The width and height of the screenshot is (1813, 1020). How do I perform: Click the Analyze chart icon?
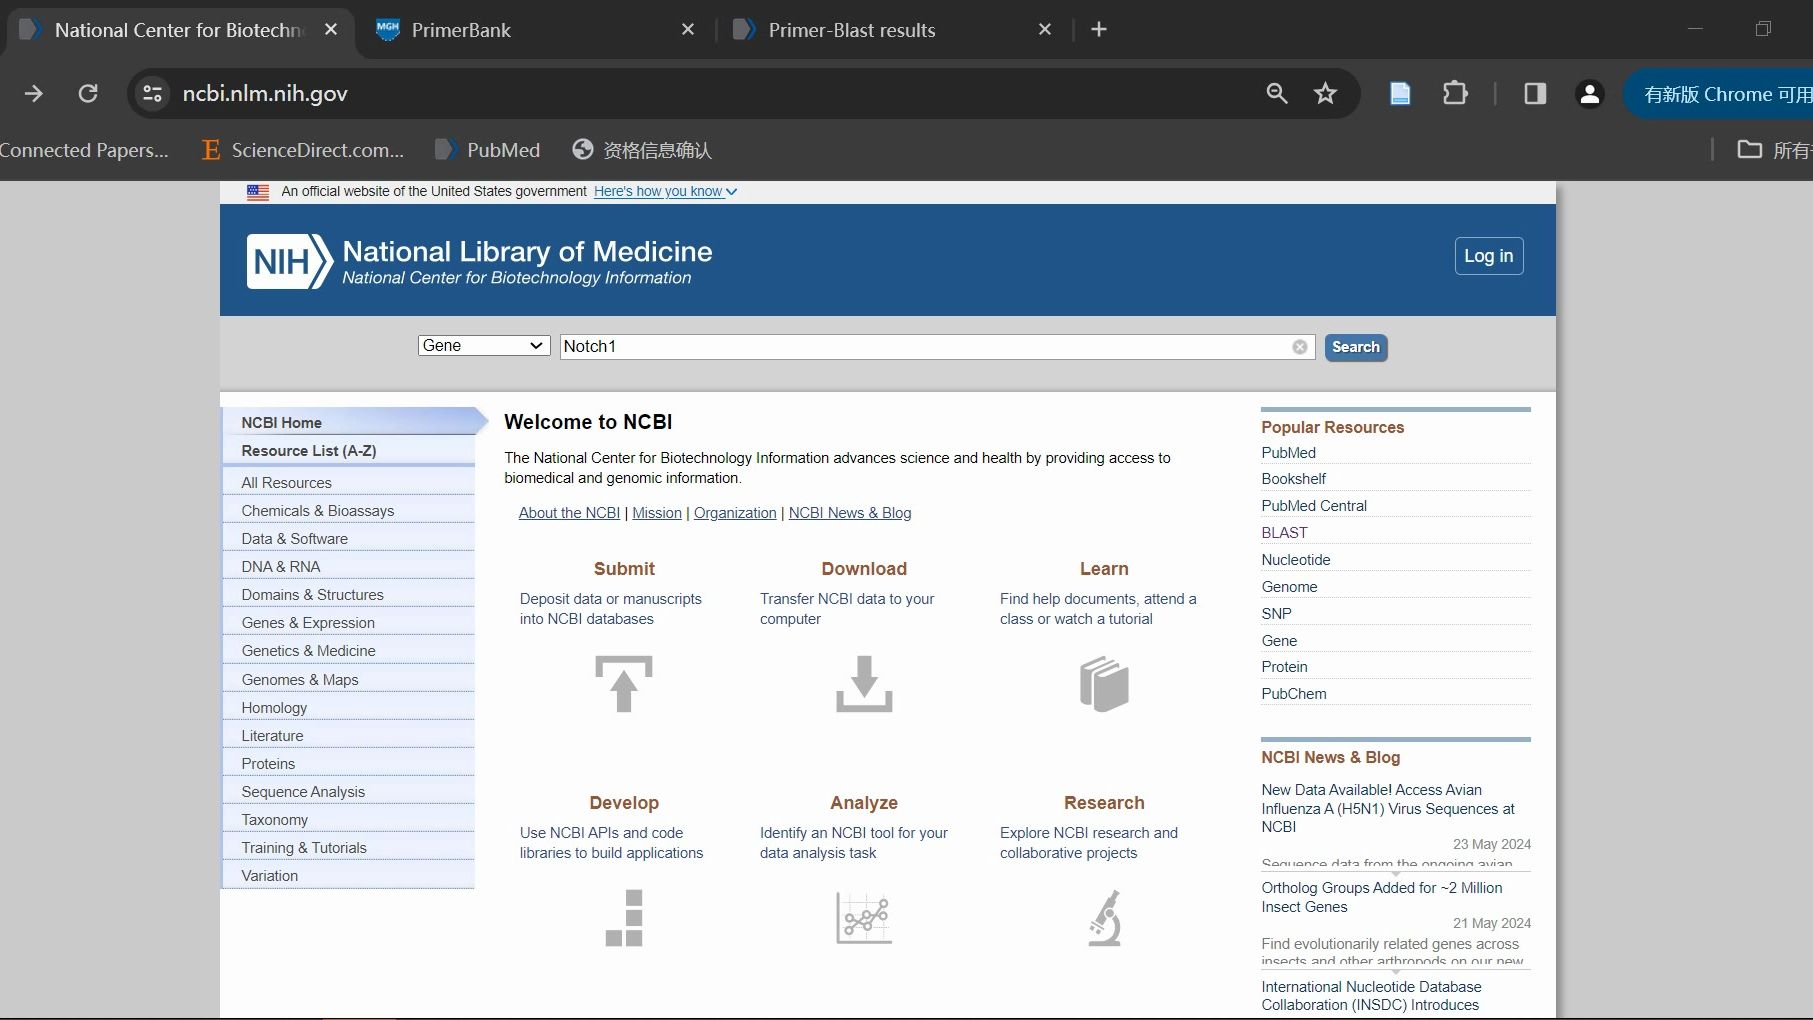864,918
